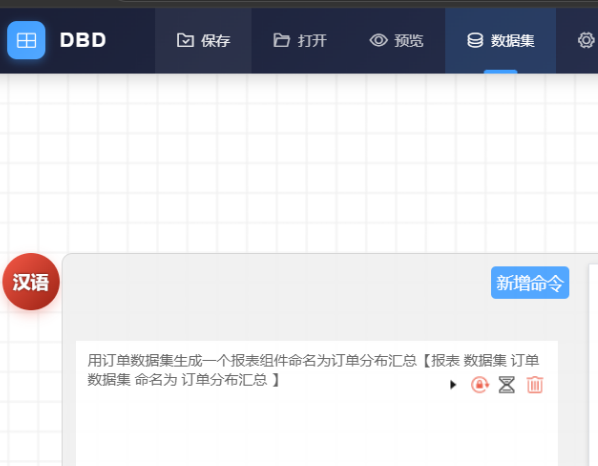Open settings with the gear icon

[x=586, y=40]
